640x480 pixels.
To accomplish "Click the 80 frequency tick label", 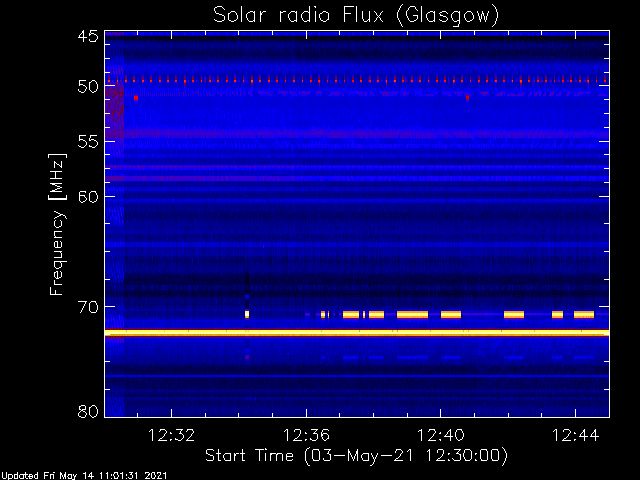I will click(x=88, y=411).
